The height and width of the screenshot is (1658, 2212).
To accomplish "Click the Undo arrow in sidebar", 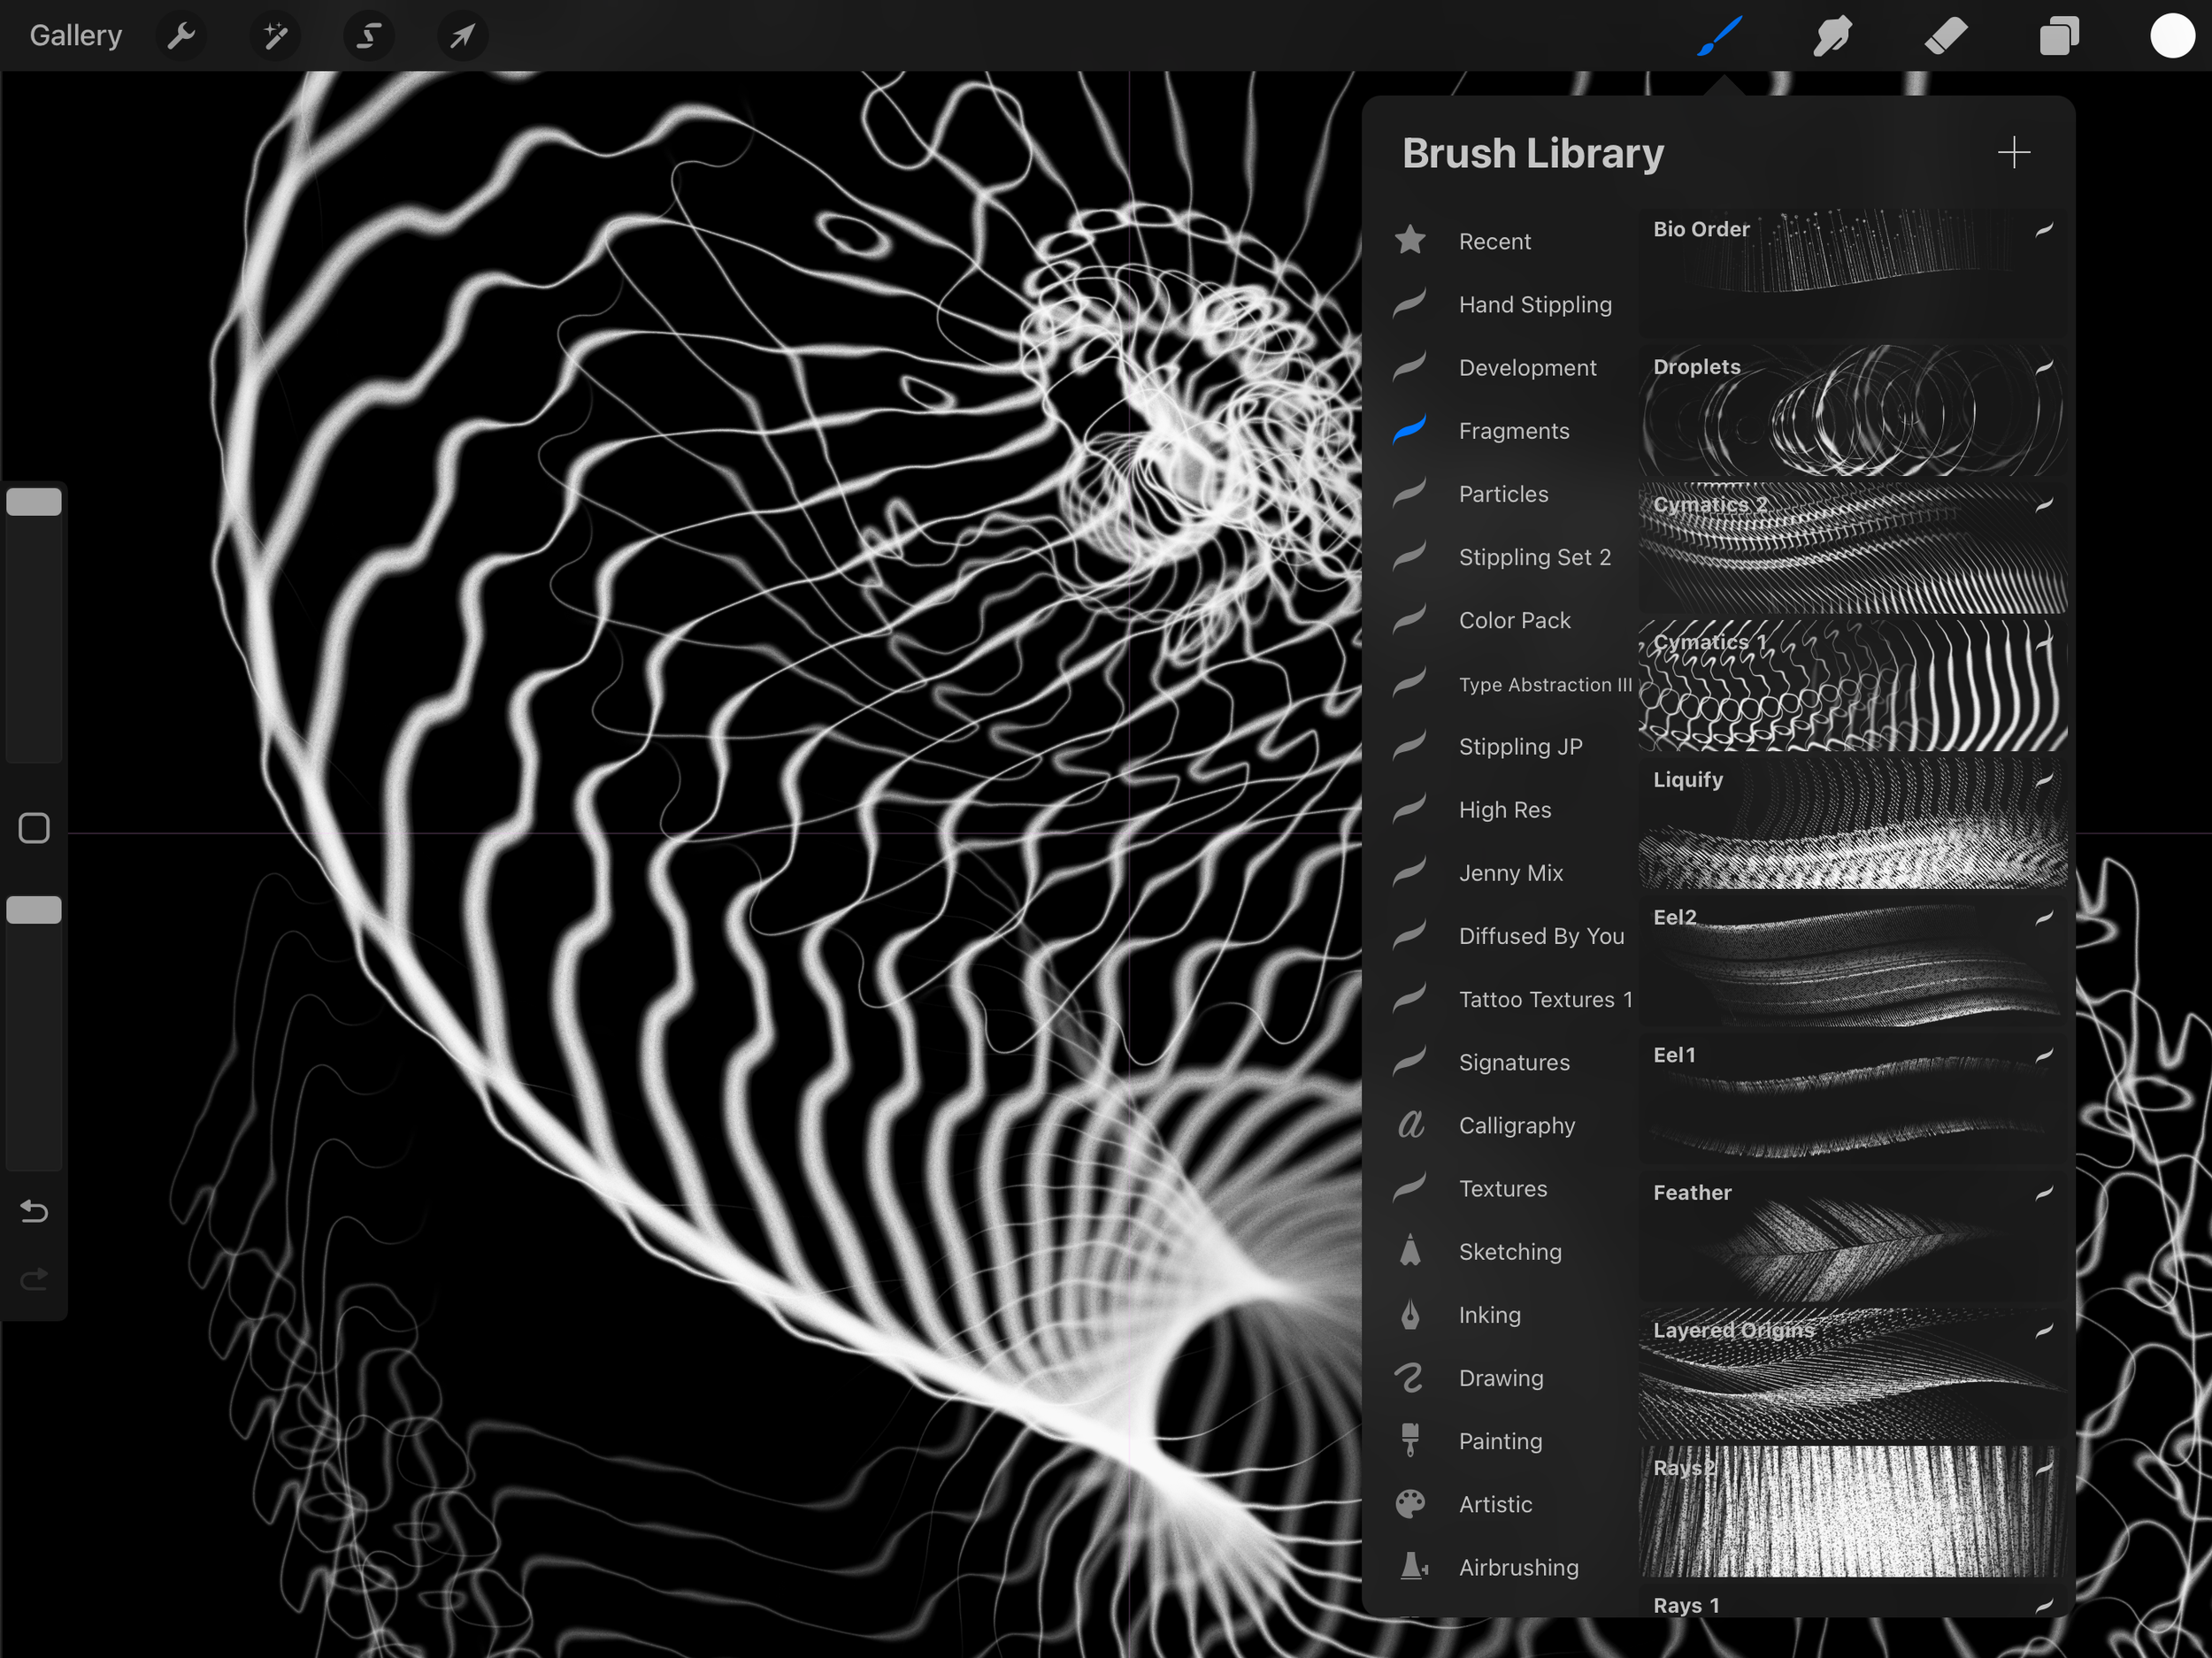I will pos(34,1212).
